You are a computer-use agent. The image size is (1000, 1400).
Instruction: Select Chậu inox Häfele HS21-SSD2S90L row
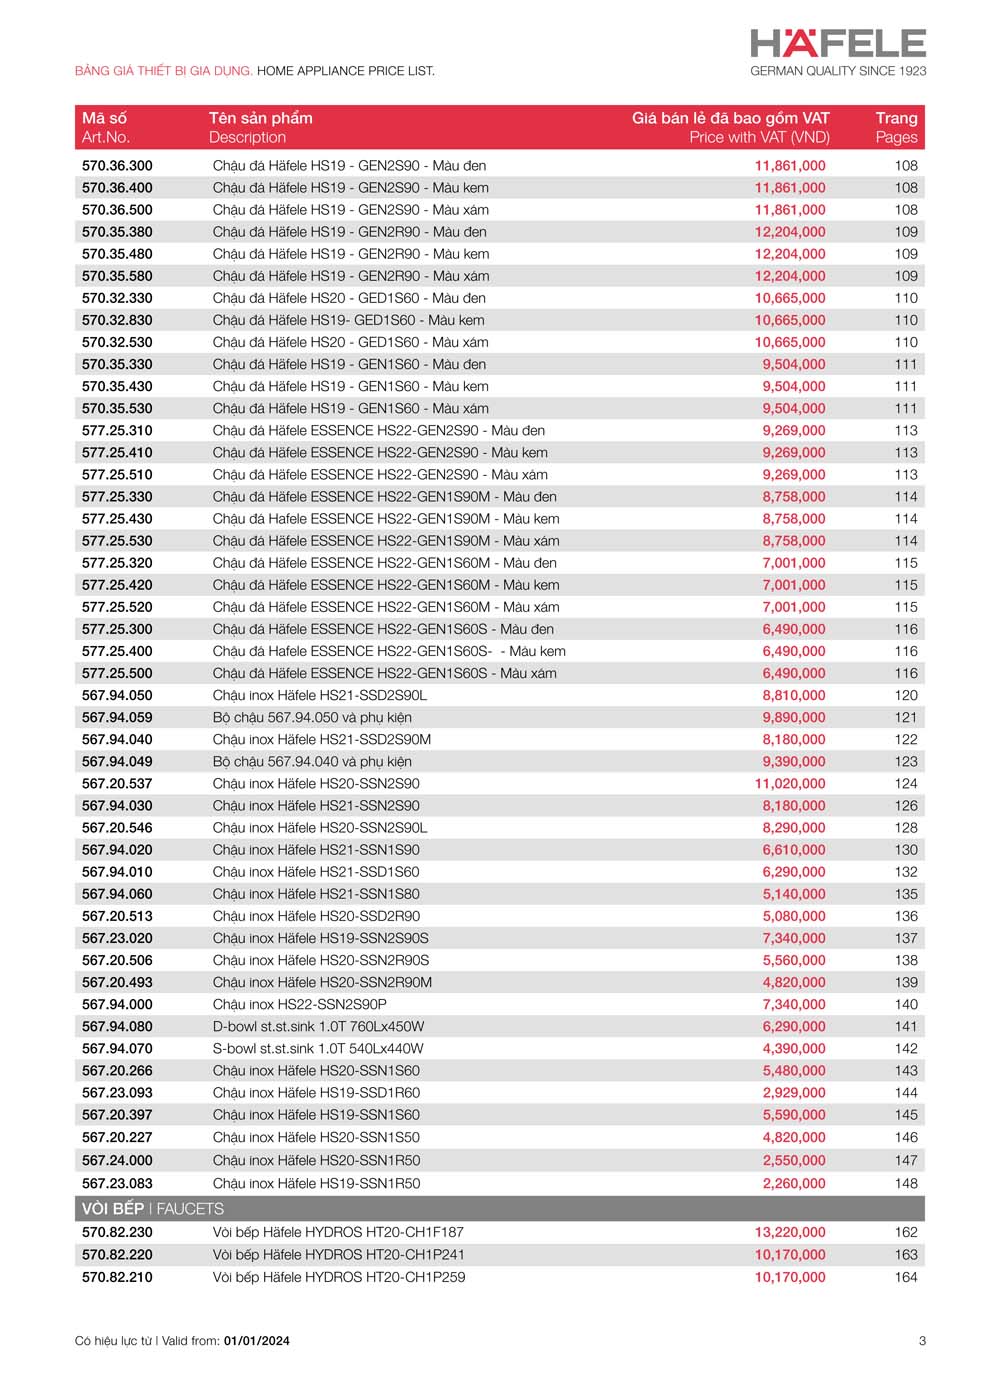click(319, 696)
